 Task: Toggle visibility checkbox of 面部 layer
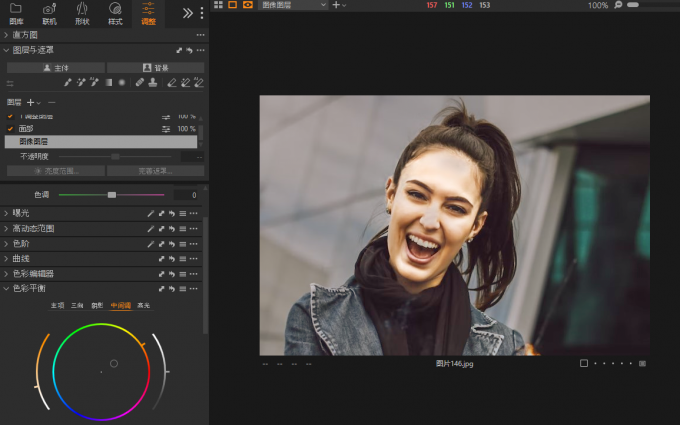click(10, 128)
